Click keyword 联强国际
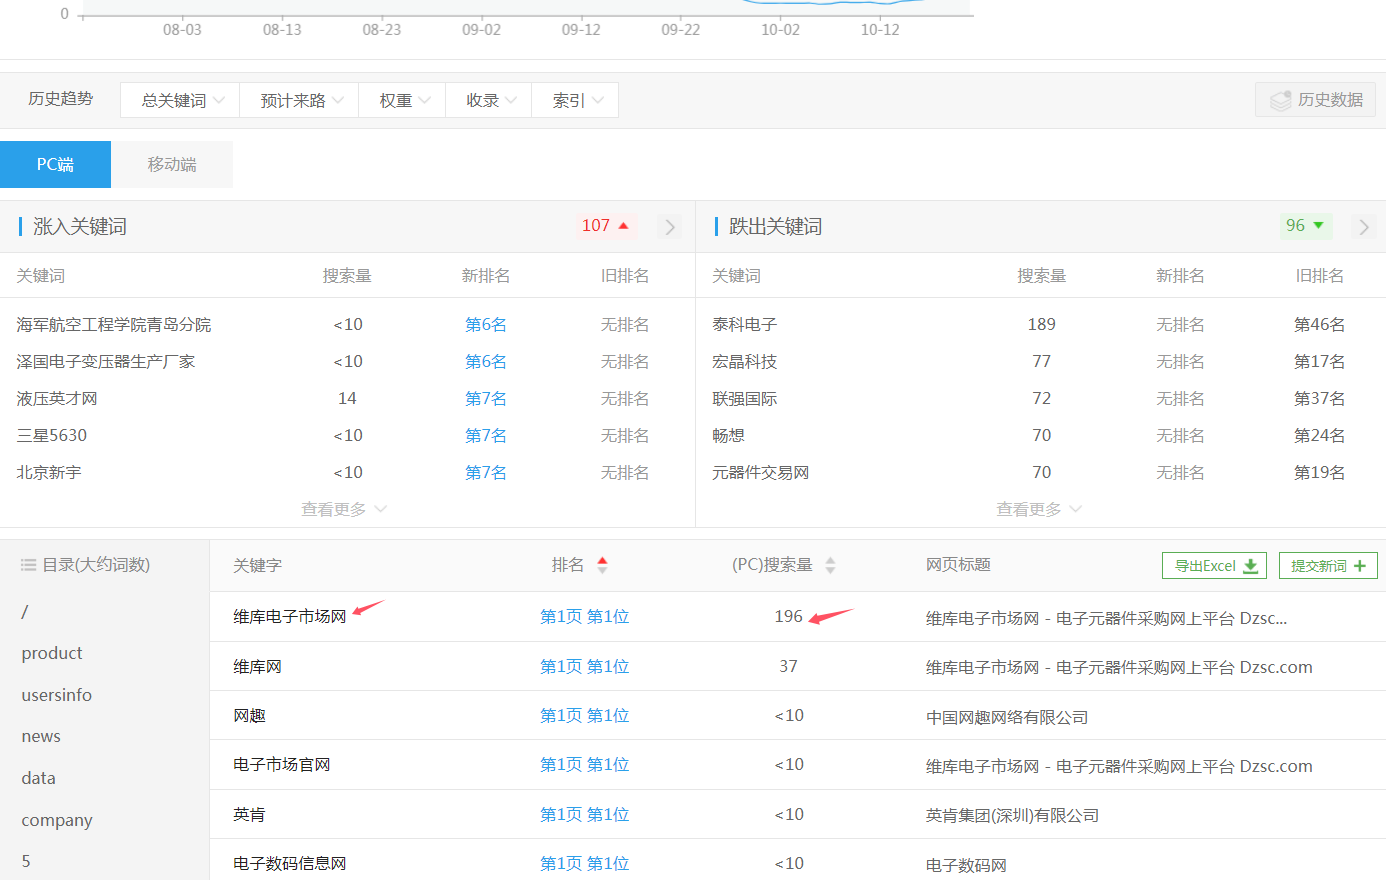The height and width of the screenshot is (880, 1386). (x=745, y=399)
